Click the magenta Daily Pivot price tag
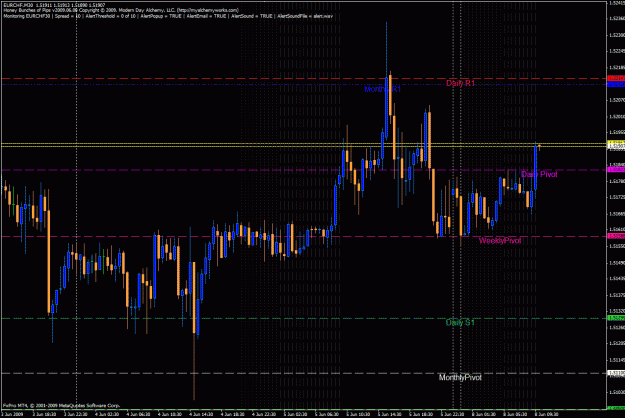Screen dimensions: 625x418 [x=616, y=170]
